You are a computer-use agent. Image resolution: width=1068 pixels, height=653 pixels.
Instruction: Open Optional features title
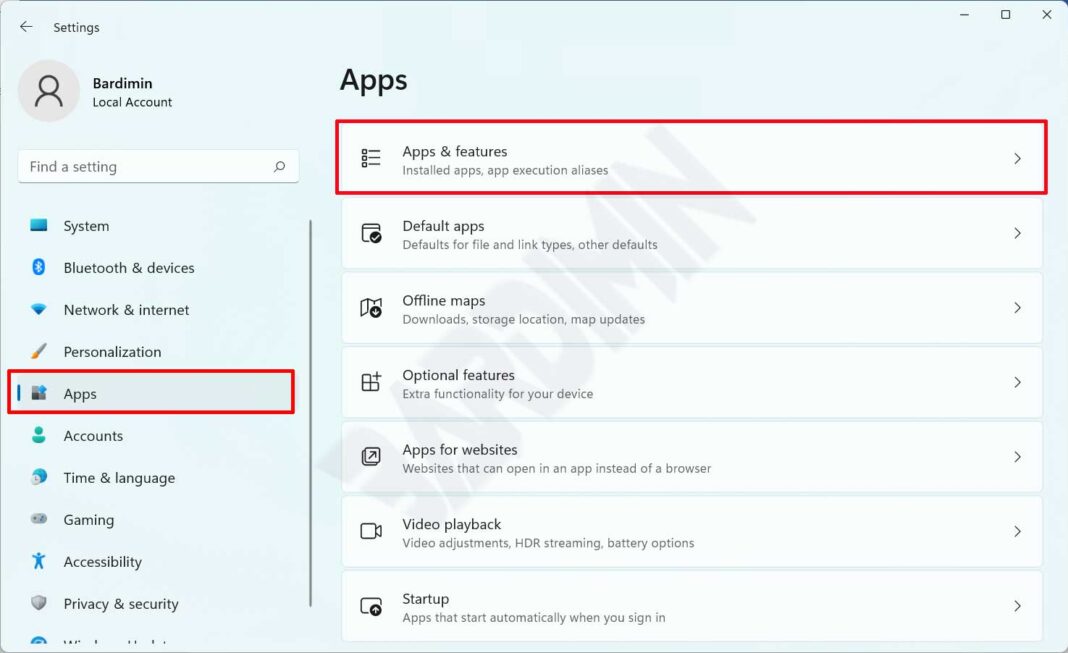point(458,375)
